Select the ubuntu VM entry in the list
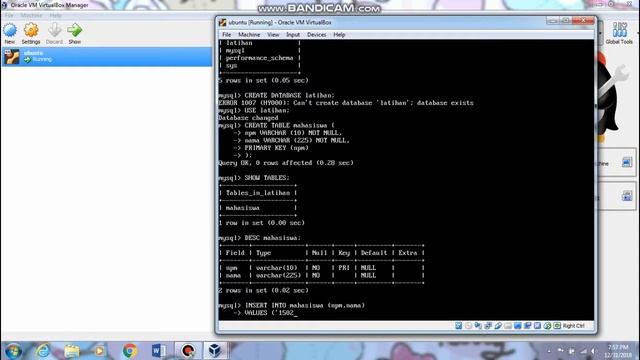This screenshot has height=360, width=640. 107,56
